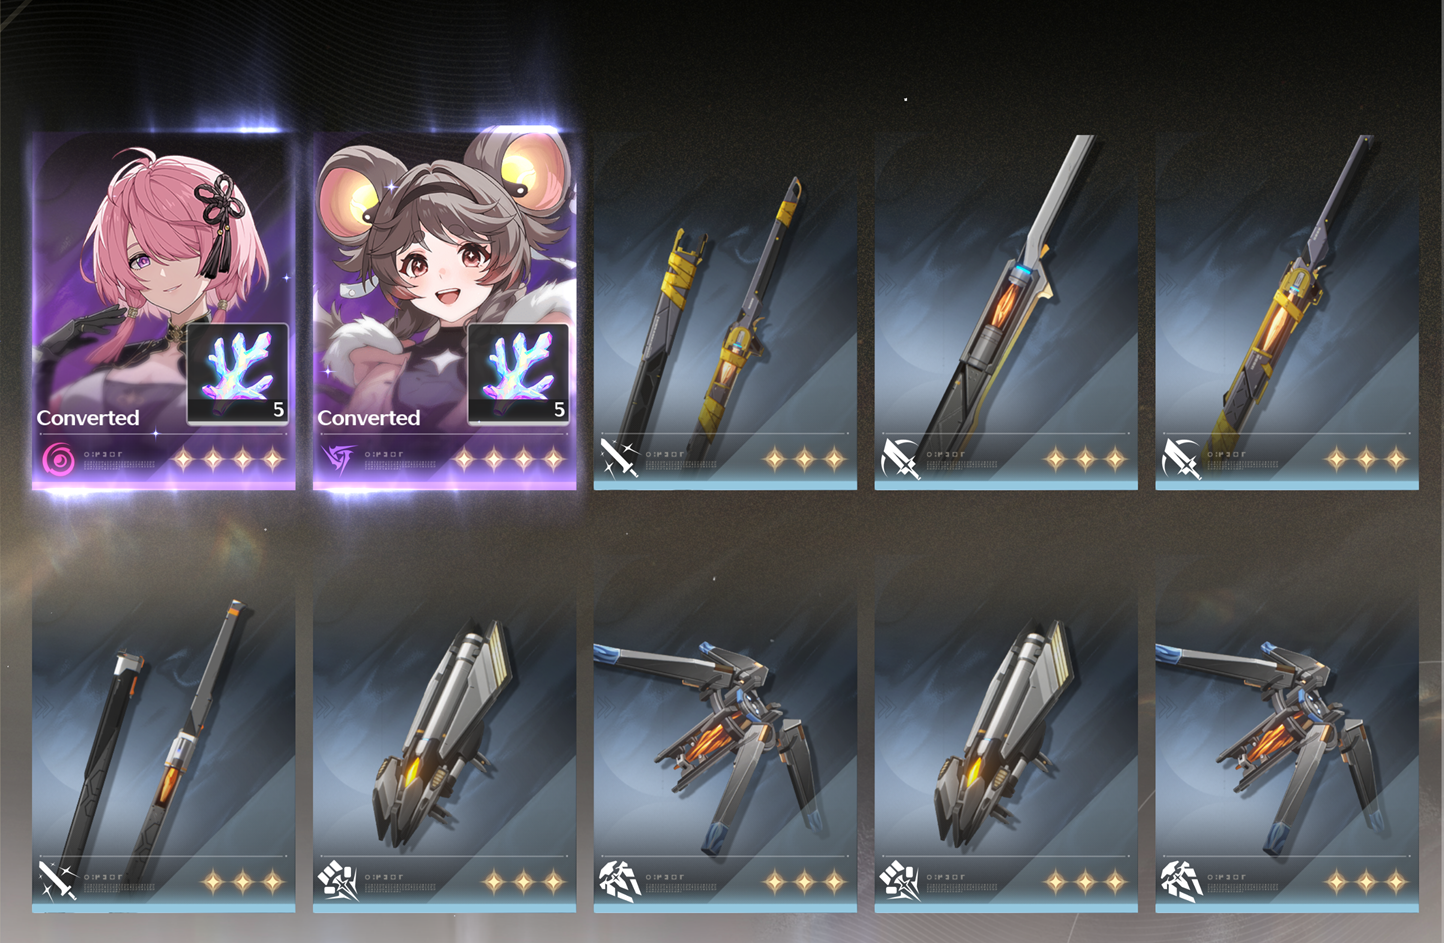Click three-star rating on black sword card
This screenshot has width=1444, height=943.
coord(243,882)
